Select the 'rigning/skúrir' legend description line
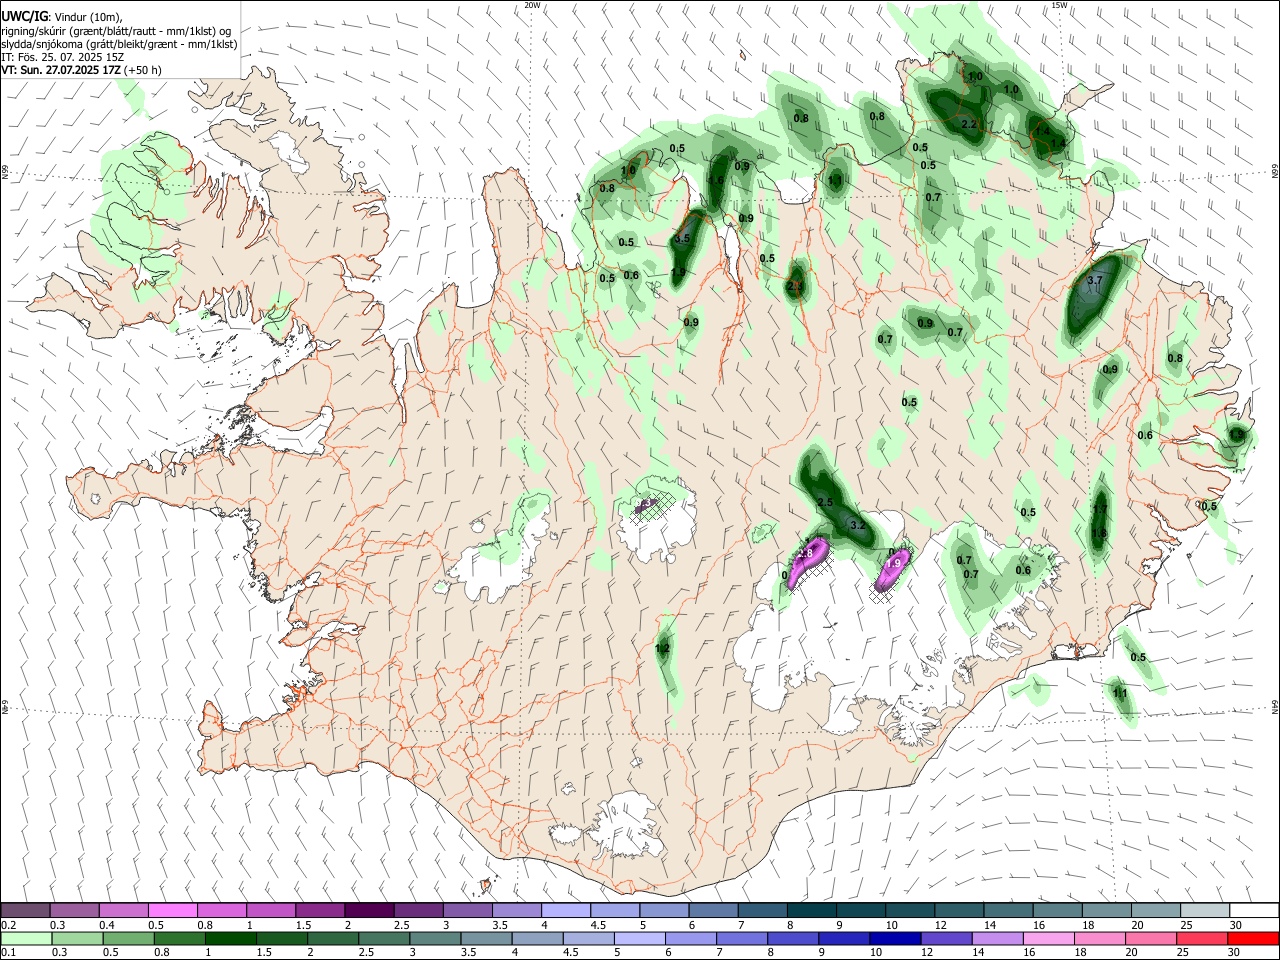The image size is (1280, 960). coord(116,31)
